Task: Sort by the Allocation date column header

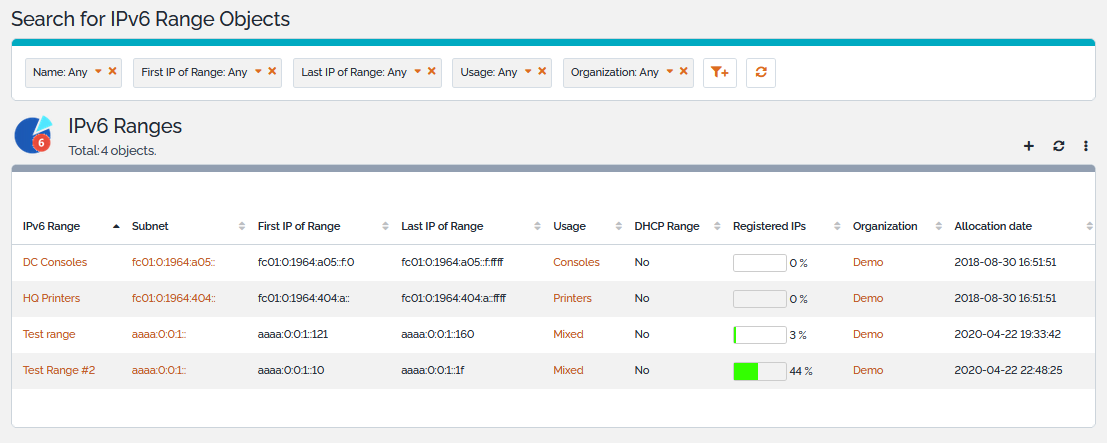Action: 992,226
